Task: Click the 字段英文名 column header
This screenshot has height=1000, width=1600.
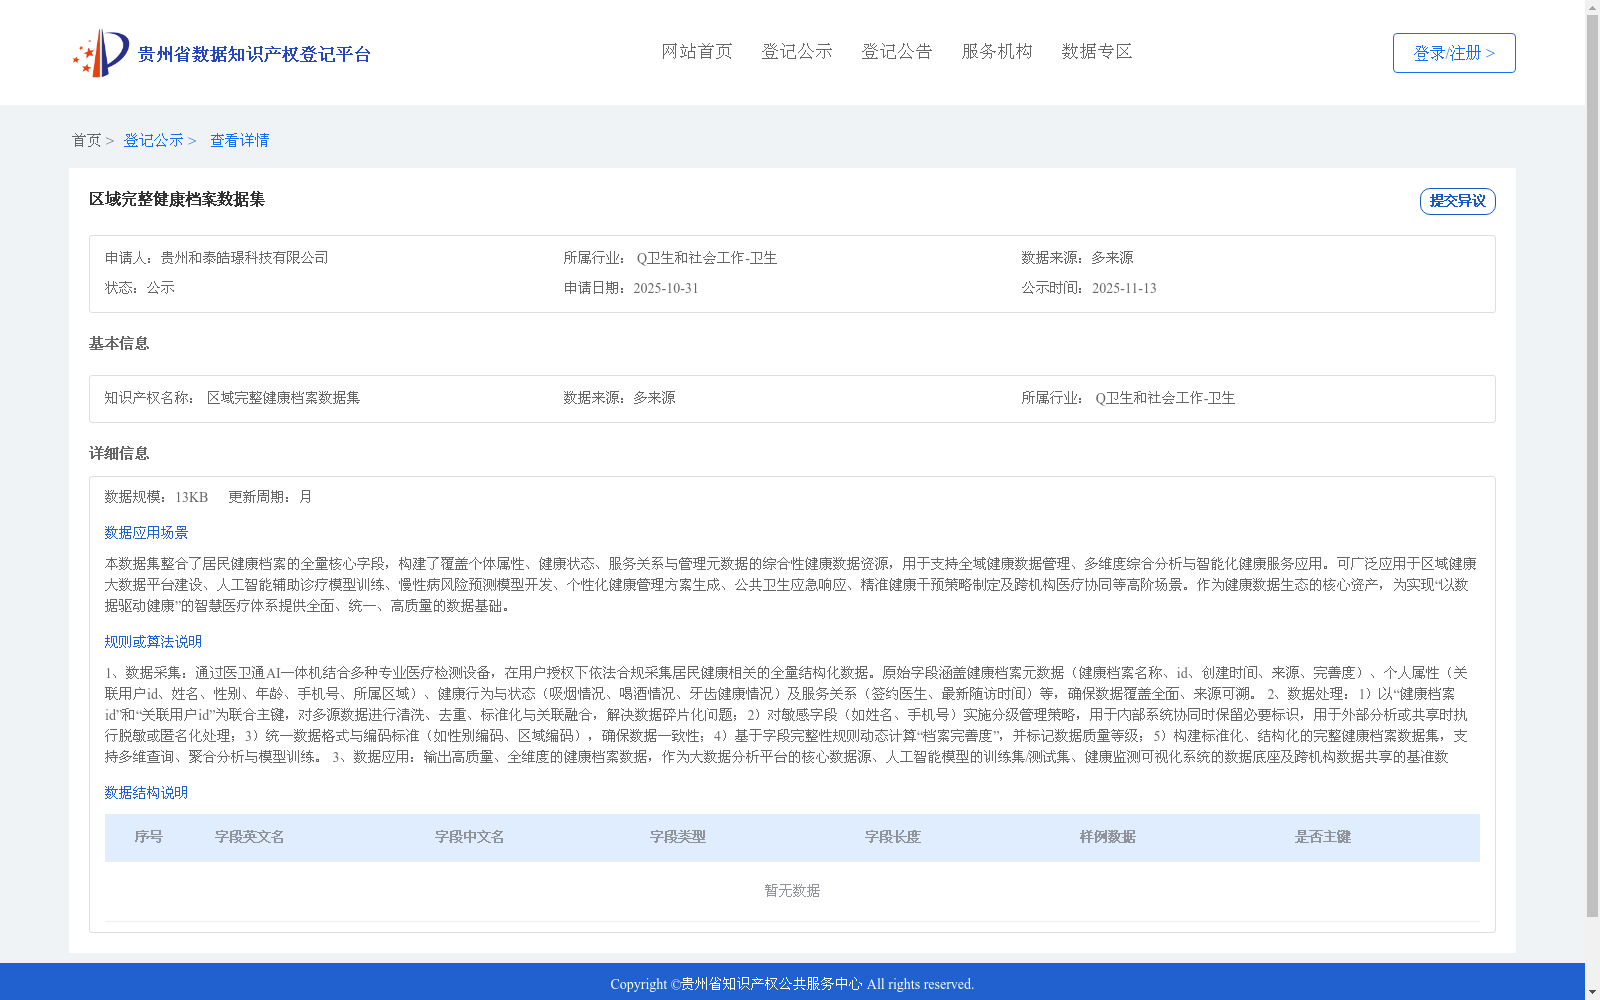Action: 250,837
